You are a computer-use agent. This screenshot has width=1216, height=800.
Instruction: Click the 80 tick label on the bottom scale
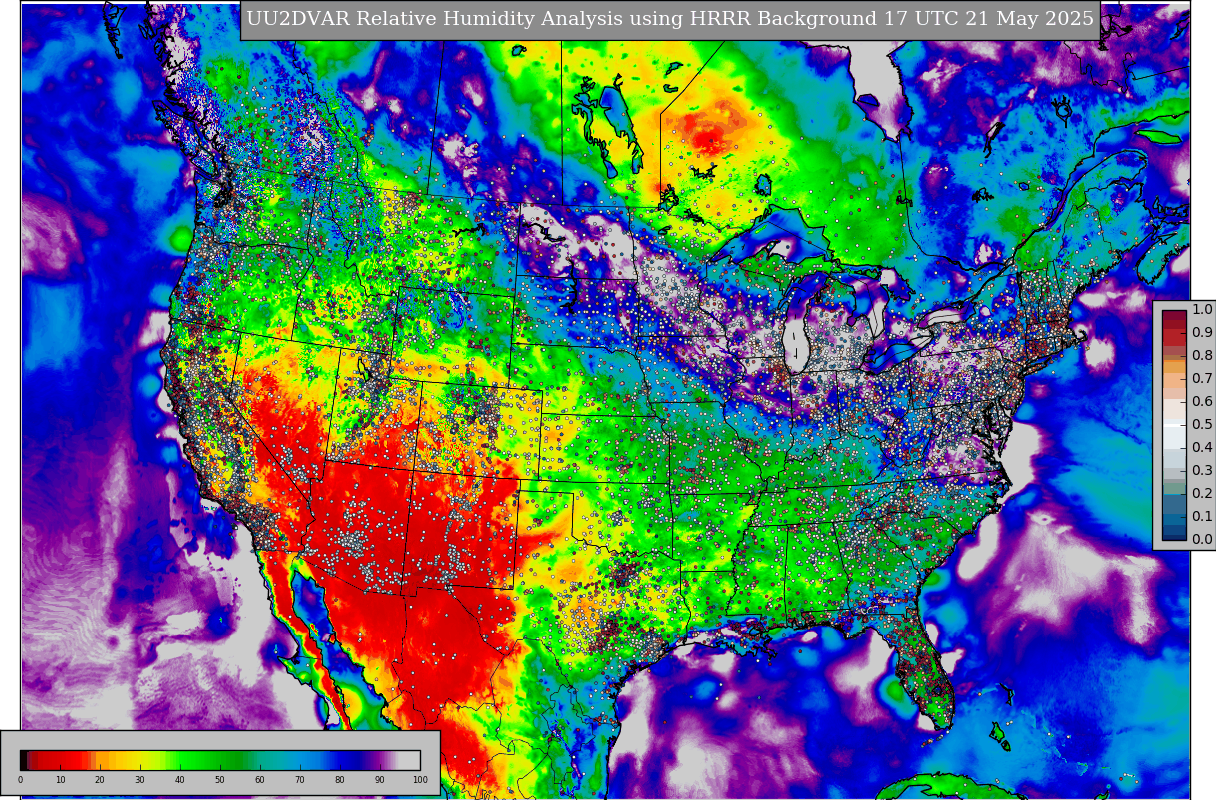coord(340,780)
